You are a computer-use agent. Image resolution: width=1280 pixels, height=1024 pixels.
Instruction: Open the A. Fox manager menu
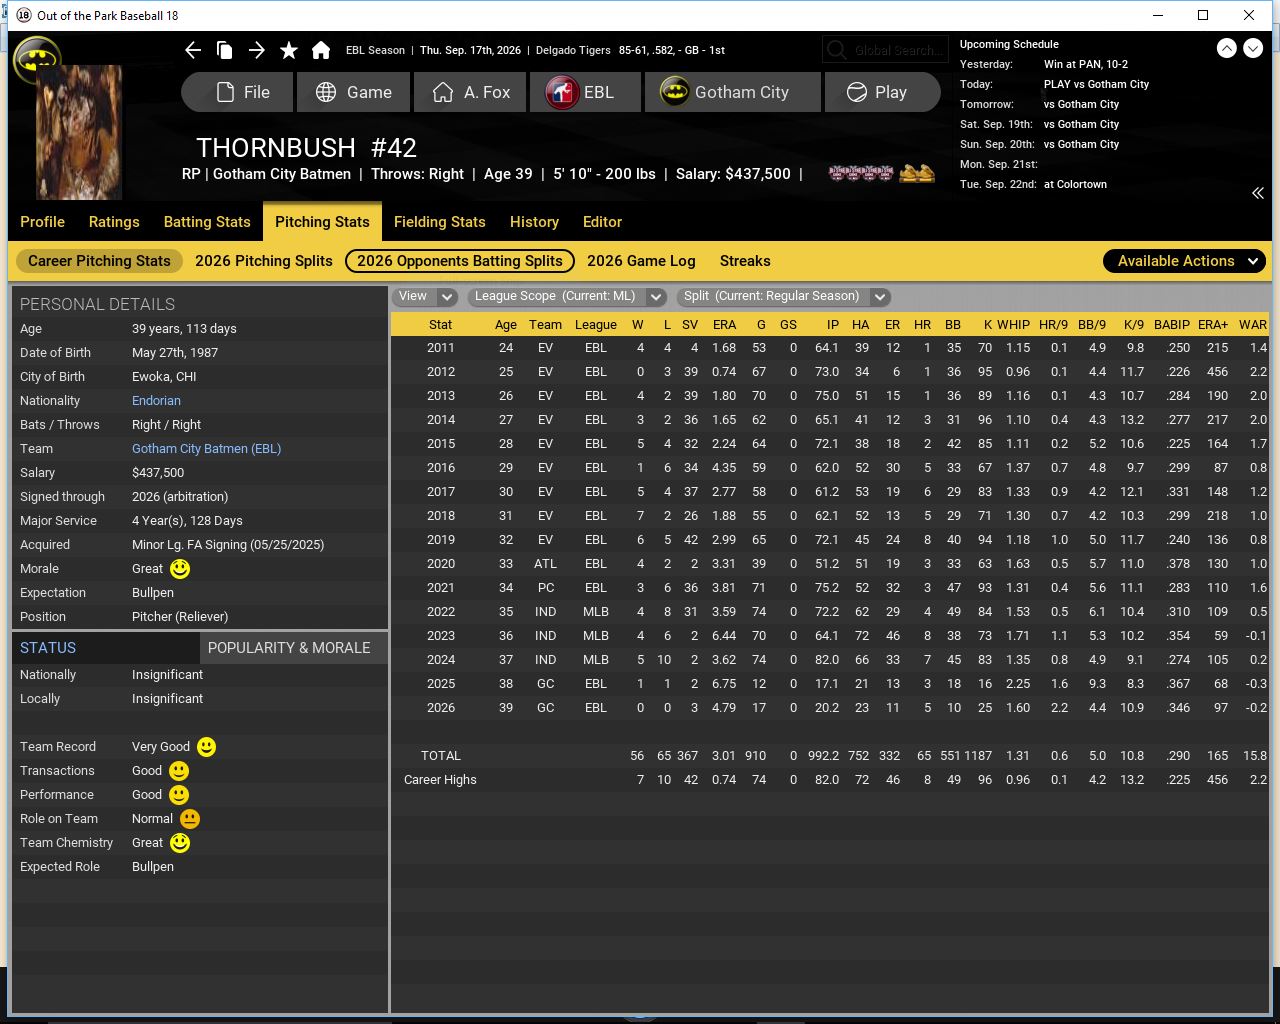point(470,92)
